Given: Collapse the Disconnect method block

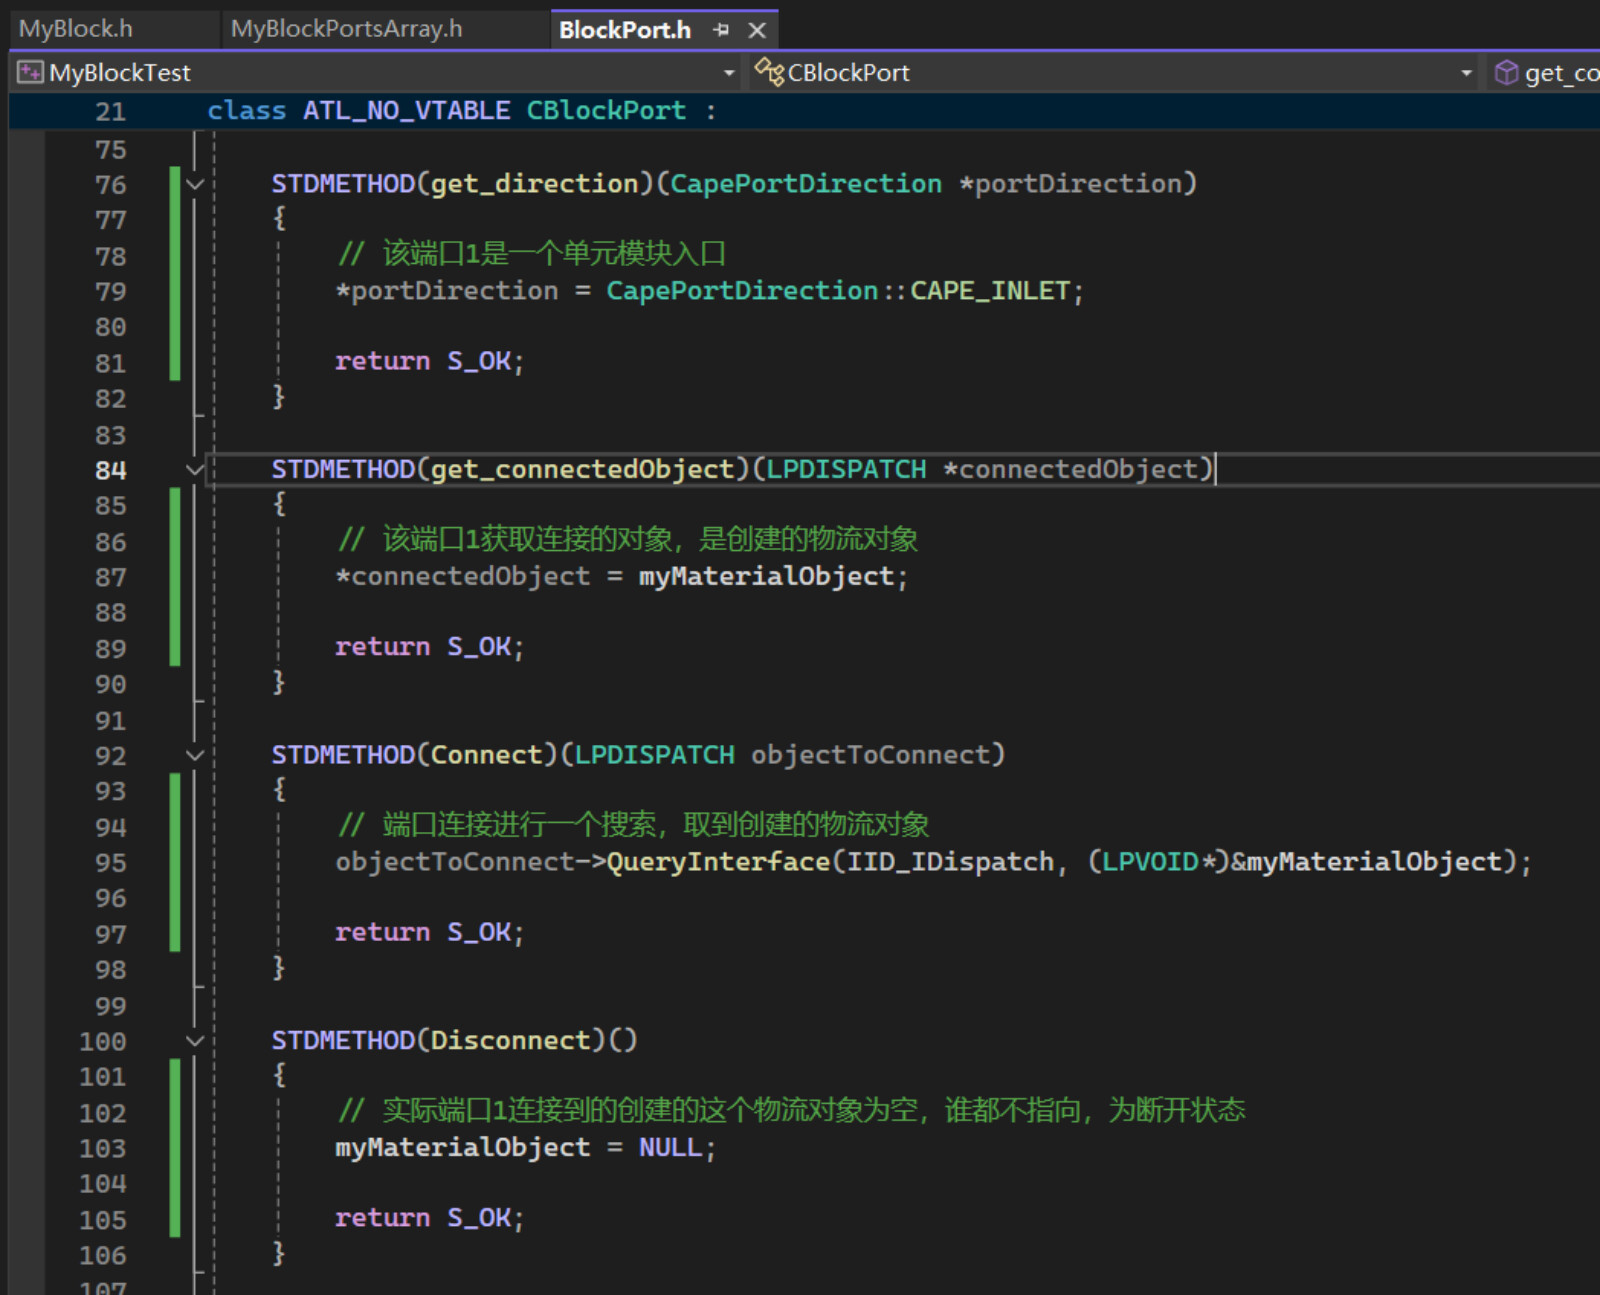Looking at the screenshot, I should click(x=195, y=1041).
